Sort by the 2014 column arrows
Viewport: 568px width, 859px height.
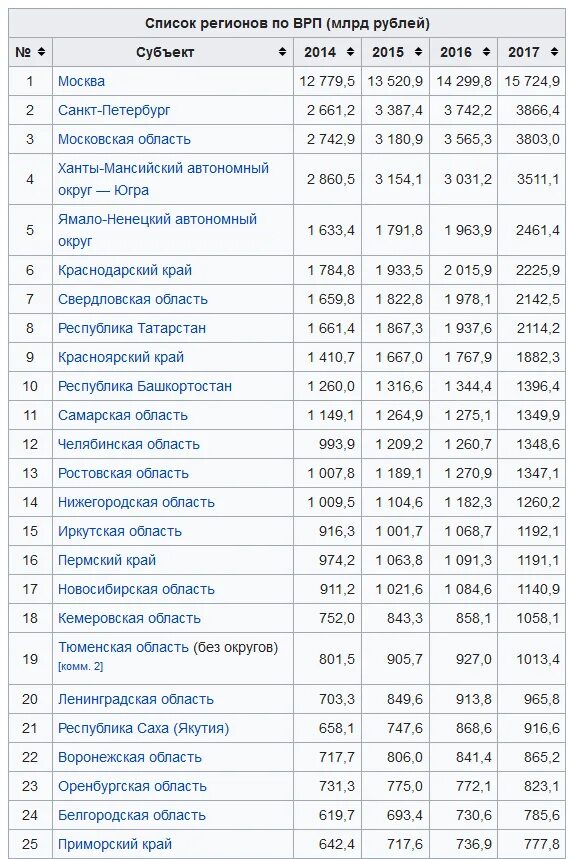351,52
